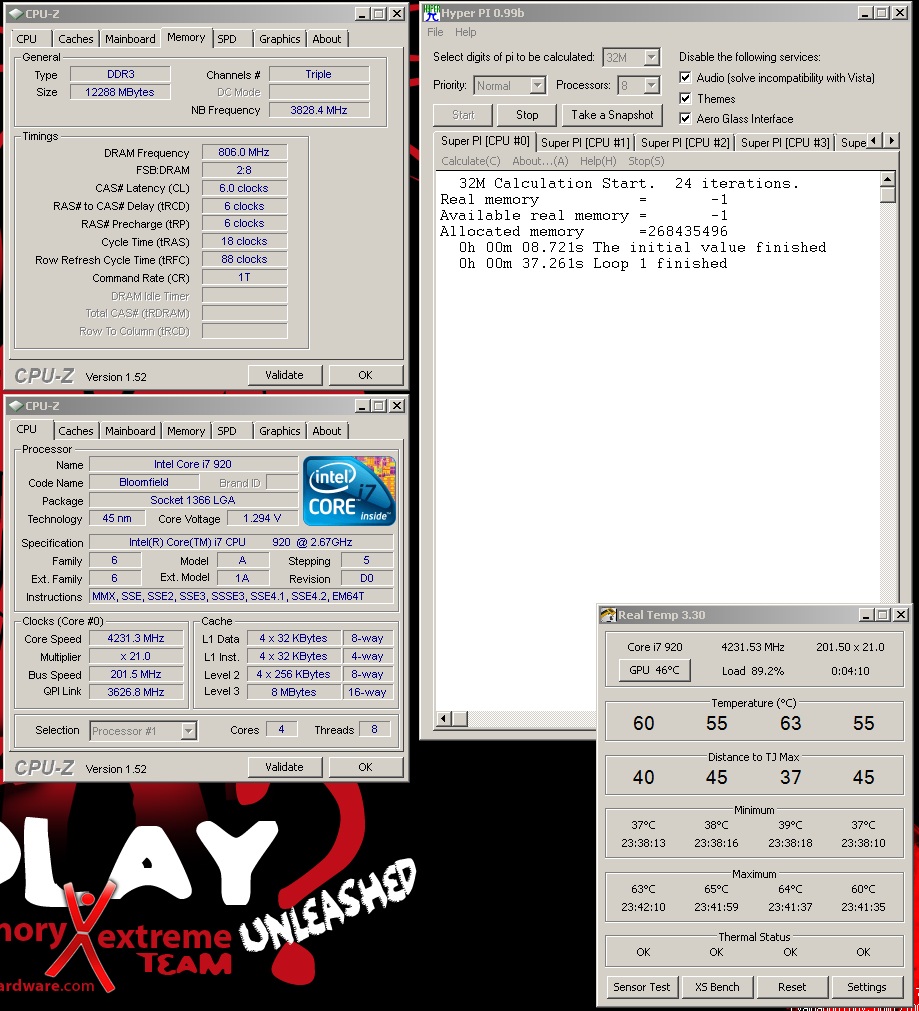Click the Hyper PI vertical scrollbar thumb

888,195
